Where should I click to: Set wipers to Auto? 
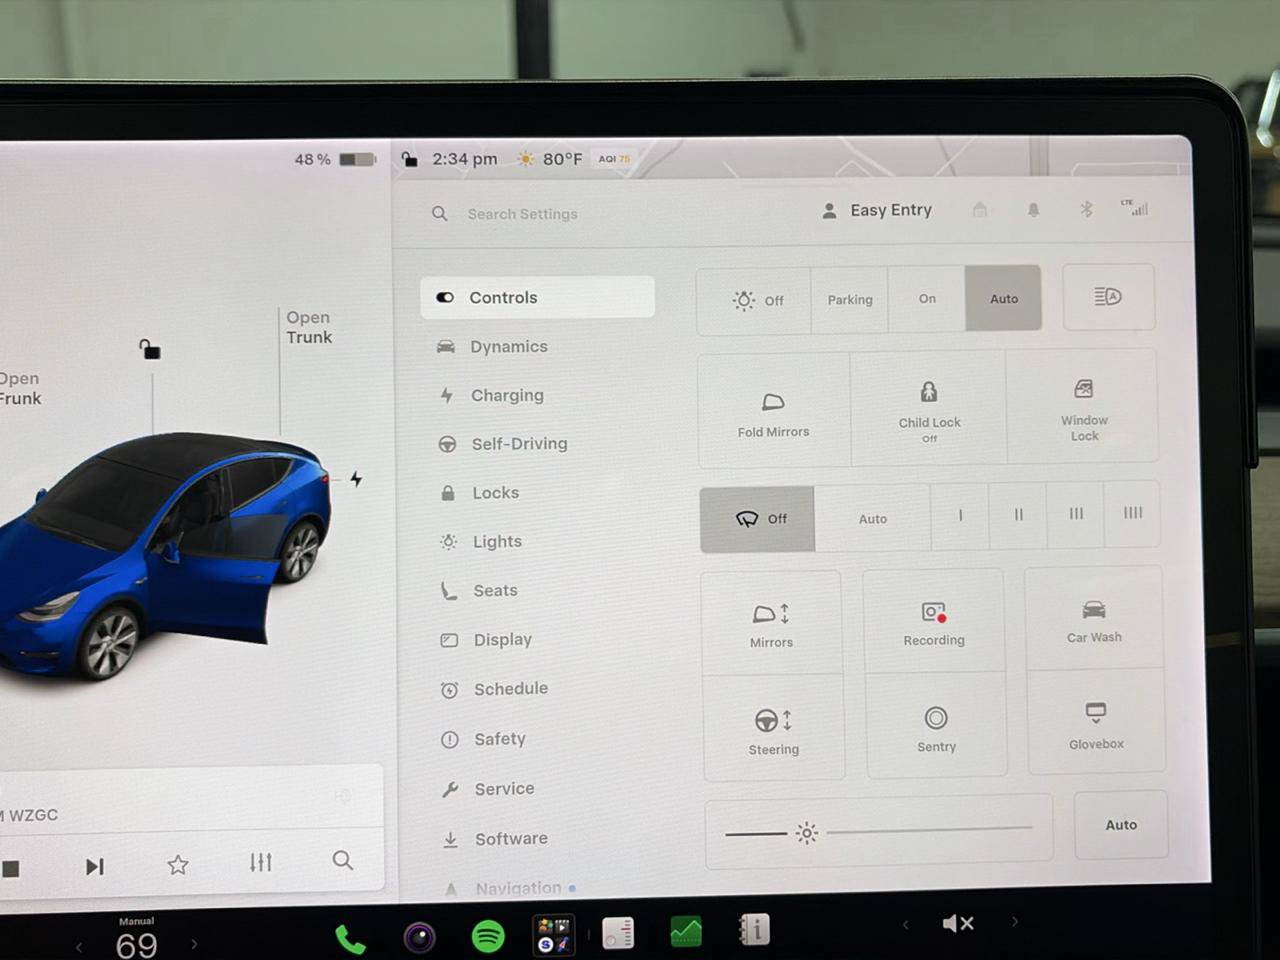point(873,518)
